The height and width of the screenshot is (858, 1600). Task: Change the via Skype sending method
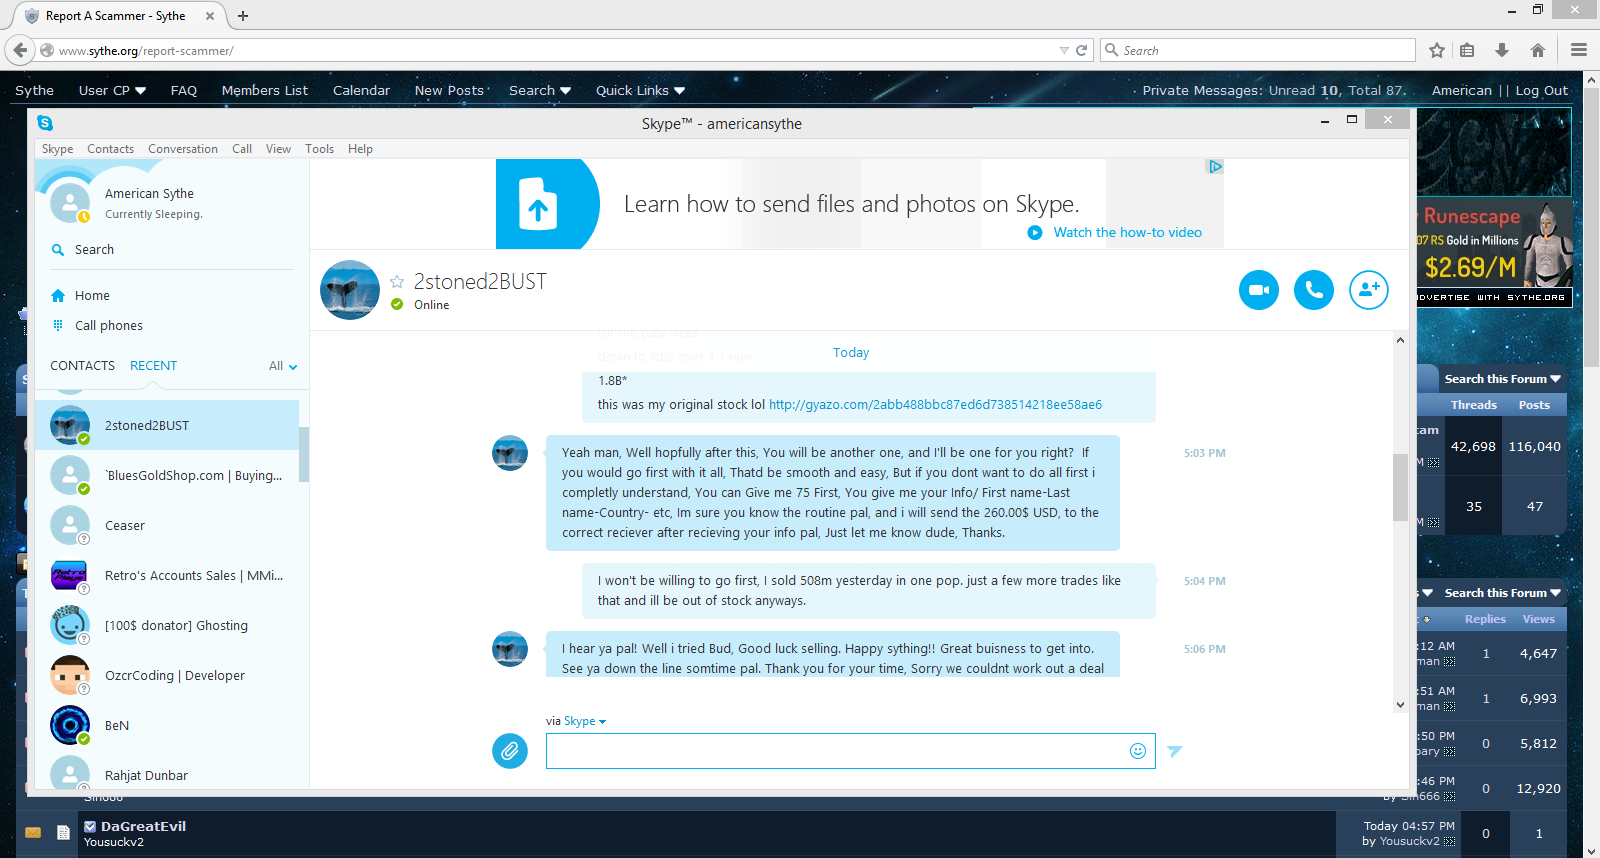click(x=585, y=721)
